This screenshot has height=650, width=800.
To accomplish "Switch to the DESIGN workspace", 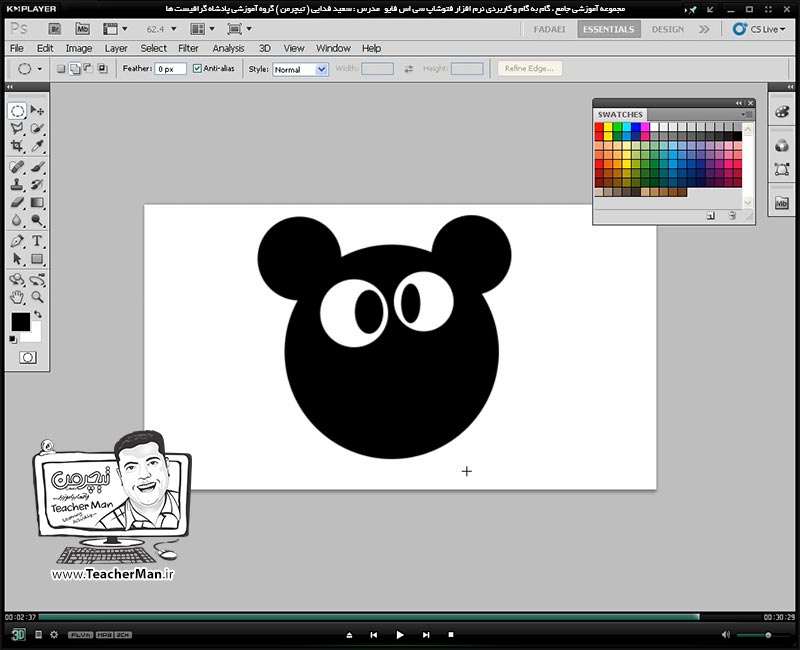I will click(667, 29).
